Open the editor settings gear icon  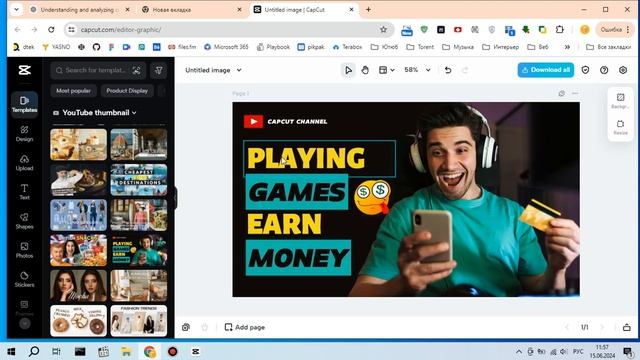point(623,70)
